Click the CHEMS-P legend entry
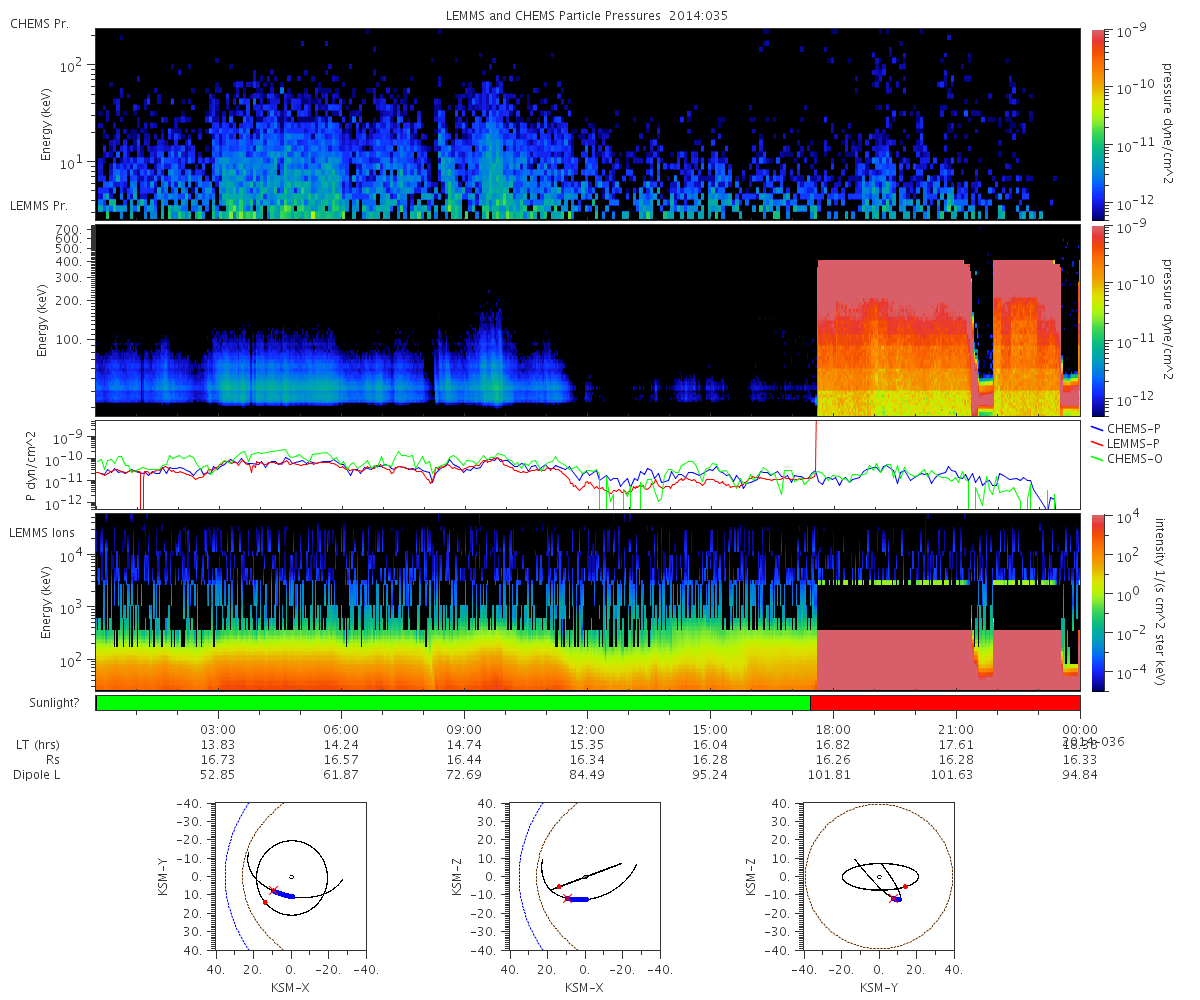 click(1126, 428)
